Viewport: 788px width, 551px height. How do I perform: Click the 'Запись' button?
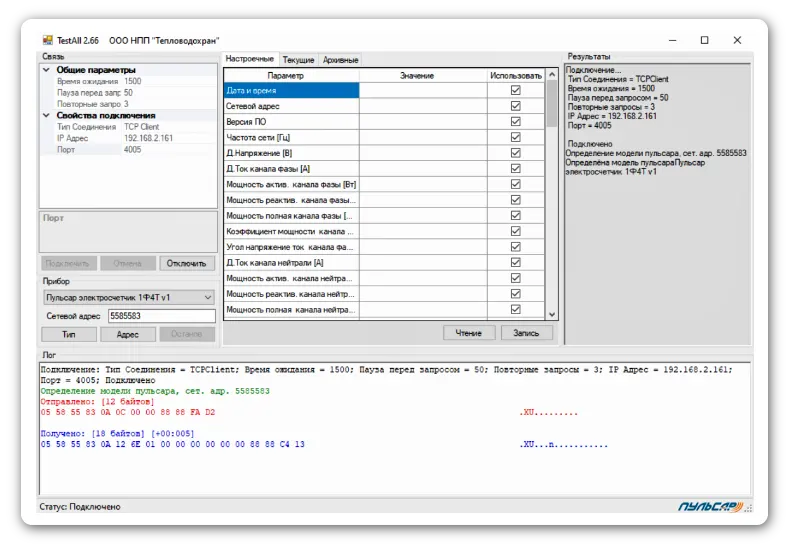pos(525,333)
